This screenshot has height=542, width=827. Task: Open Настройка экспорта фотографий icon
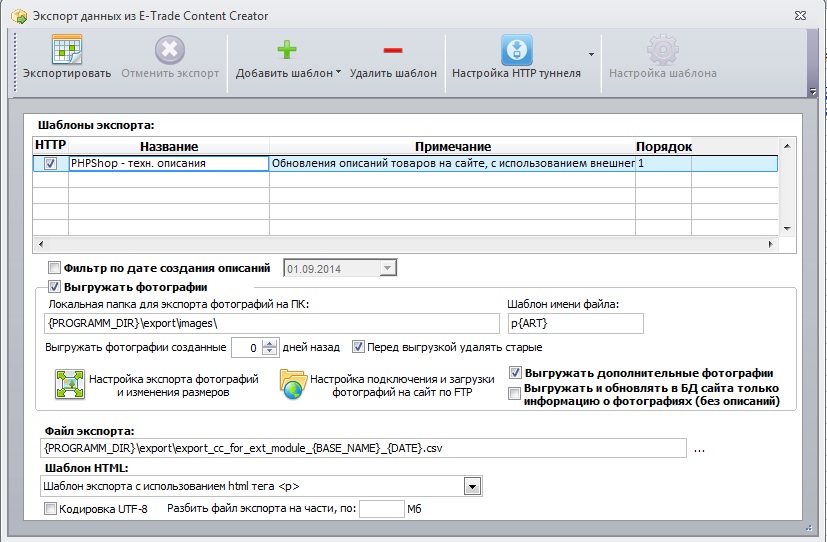tap(70, 384)
